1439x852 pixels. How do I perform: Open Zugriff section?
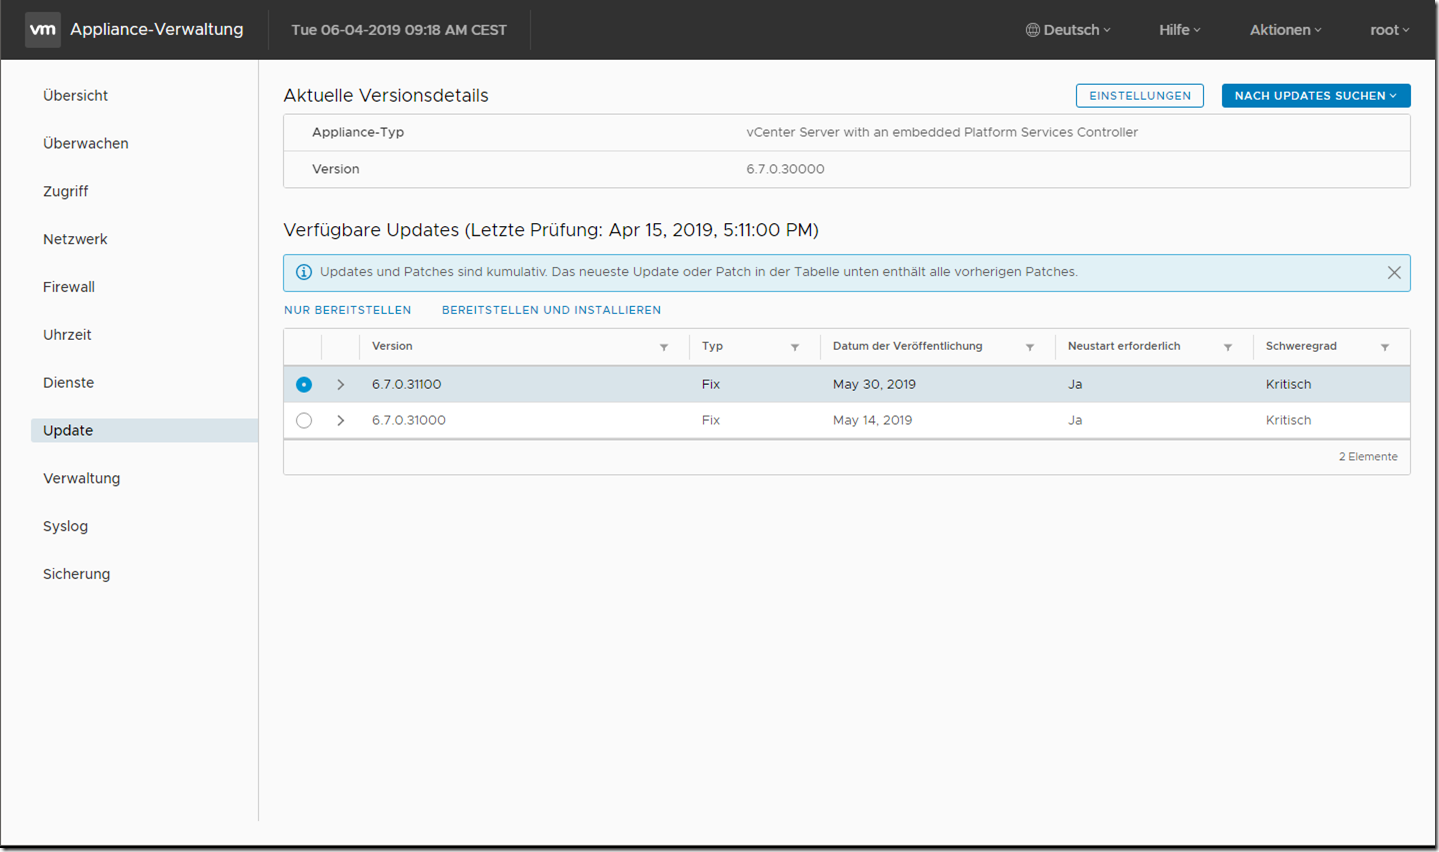(66, 191)
